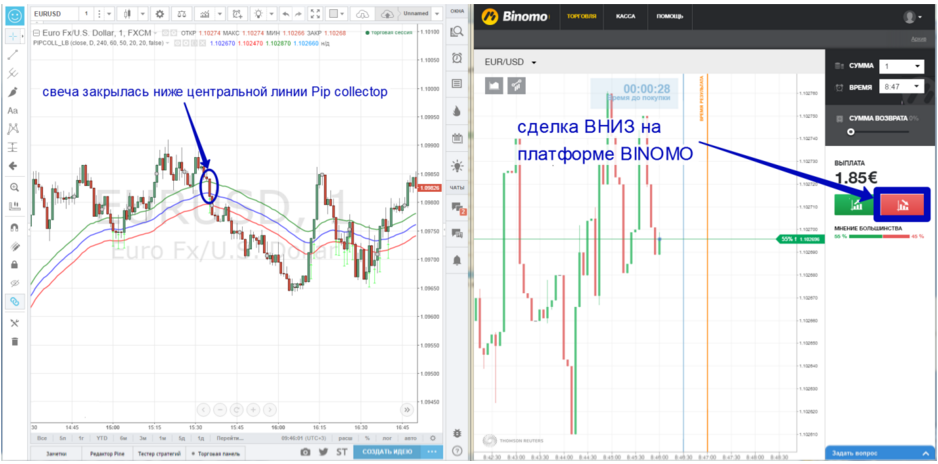
Task: Select the crosshair cursor tool in TradingView
Action: coord(13,35)
